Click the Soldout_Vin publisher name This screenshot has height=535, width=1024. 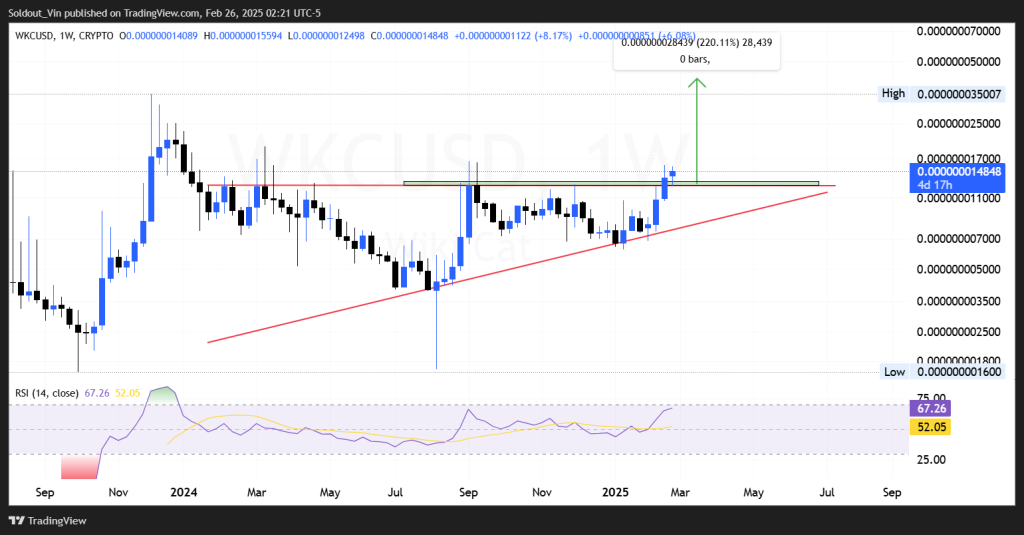coord(36,11)
